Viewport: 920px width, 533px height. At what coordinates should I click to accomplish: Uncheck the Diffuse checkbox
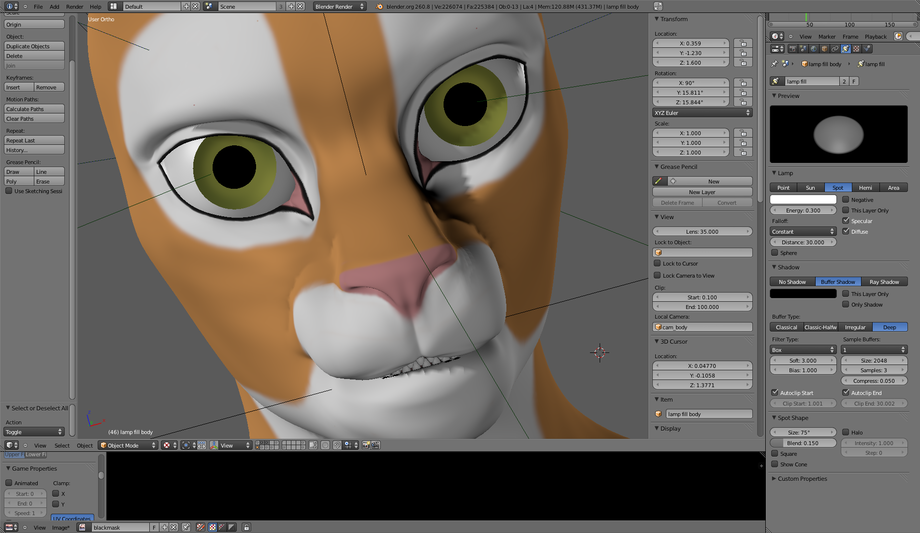[845, 231]
